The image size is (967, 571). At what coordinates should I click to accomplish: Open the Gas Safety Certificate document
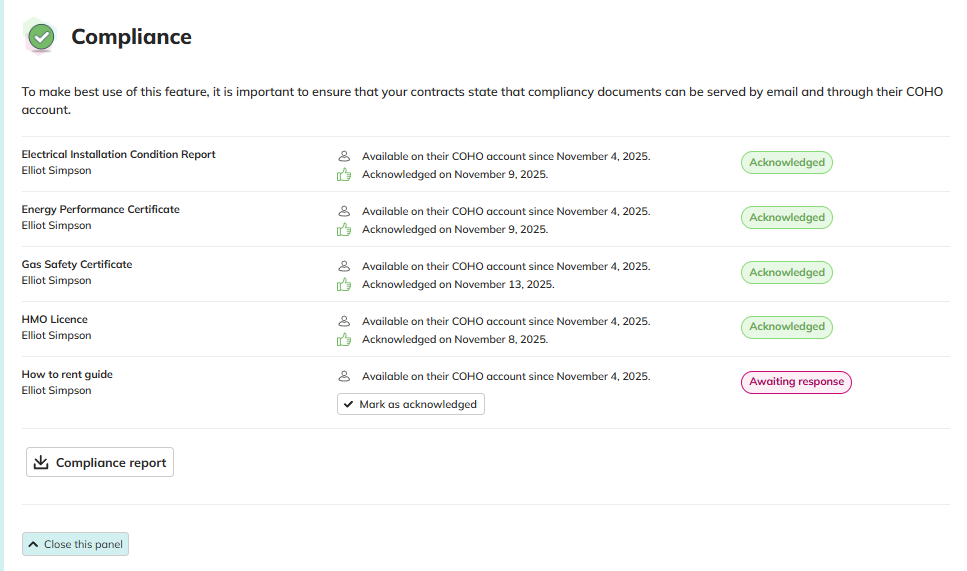[77, 265]
